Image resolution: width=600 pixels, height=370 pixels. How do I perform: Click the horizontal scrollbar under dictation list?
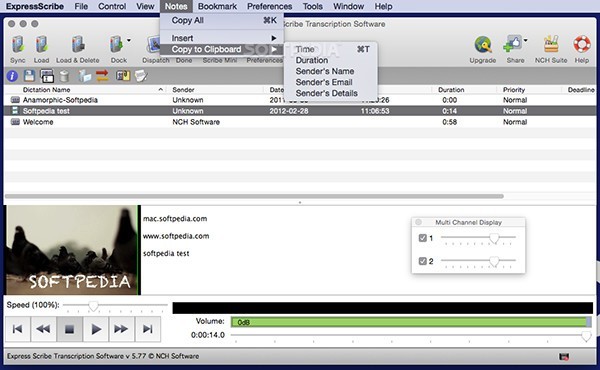click(254, 196)
